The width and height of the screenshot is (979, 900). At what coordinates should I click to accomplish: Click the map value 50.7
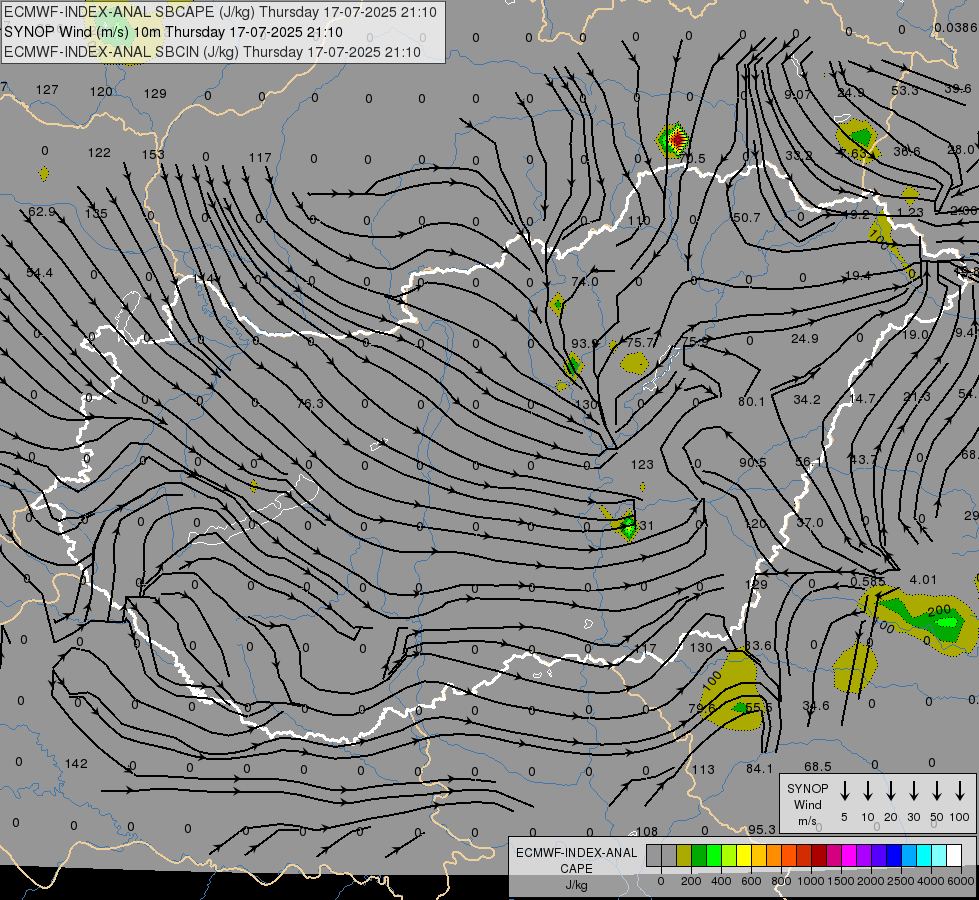pyautogui.click(x=747, y=217)
